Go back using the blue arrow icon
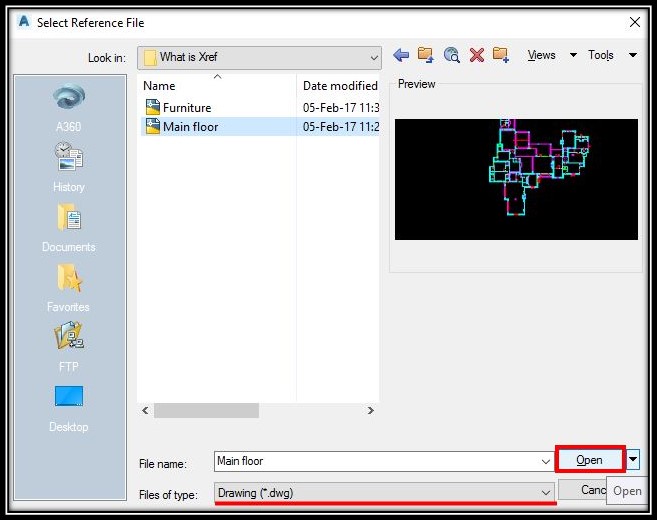This screenshot has width=657, height=520. coord(401,55)
